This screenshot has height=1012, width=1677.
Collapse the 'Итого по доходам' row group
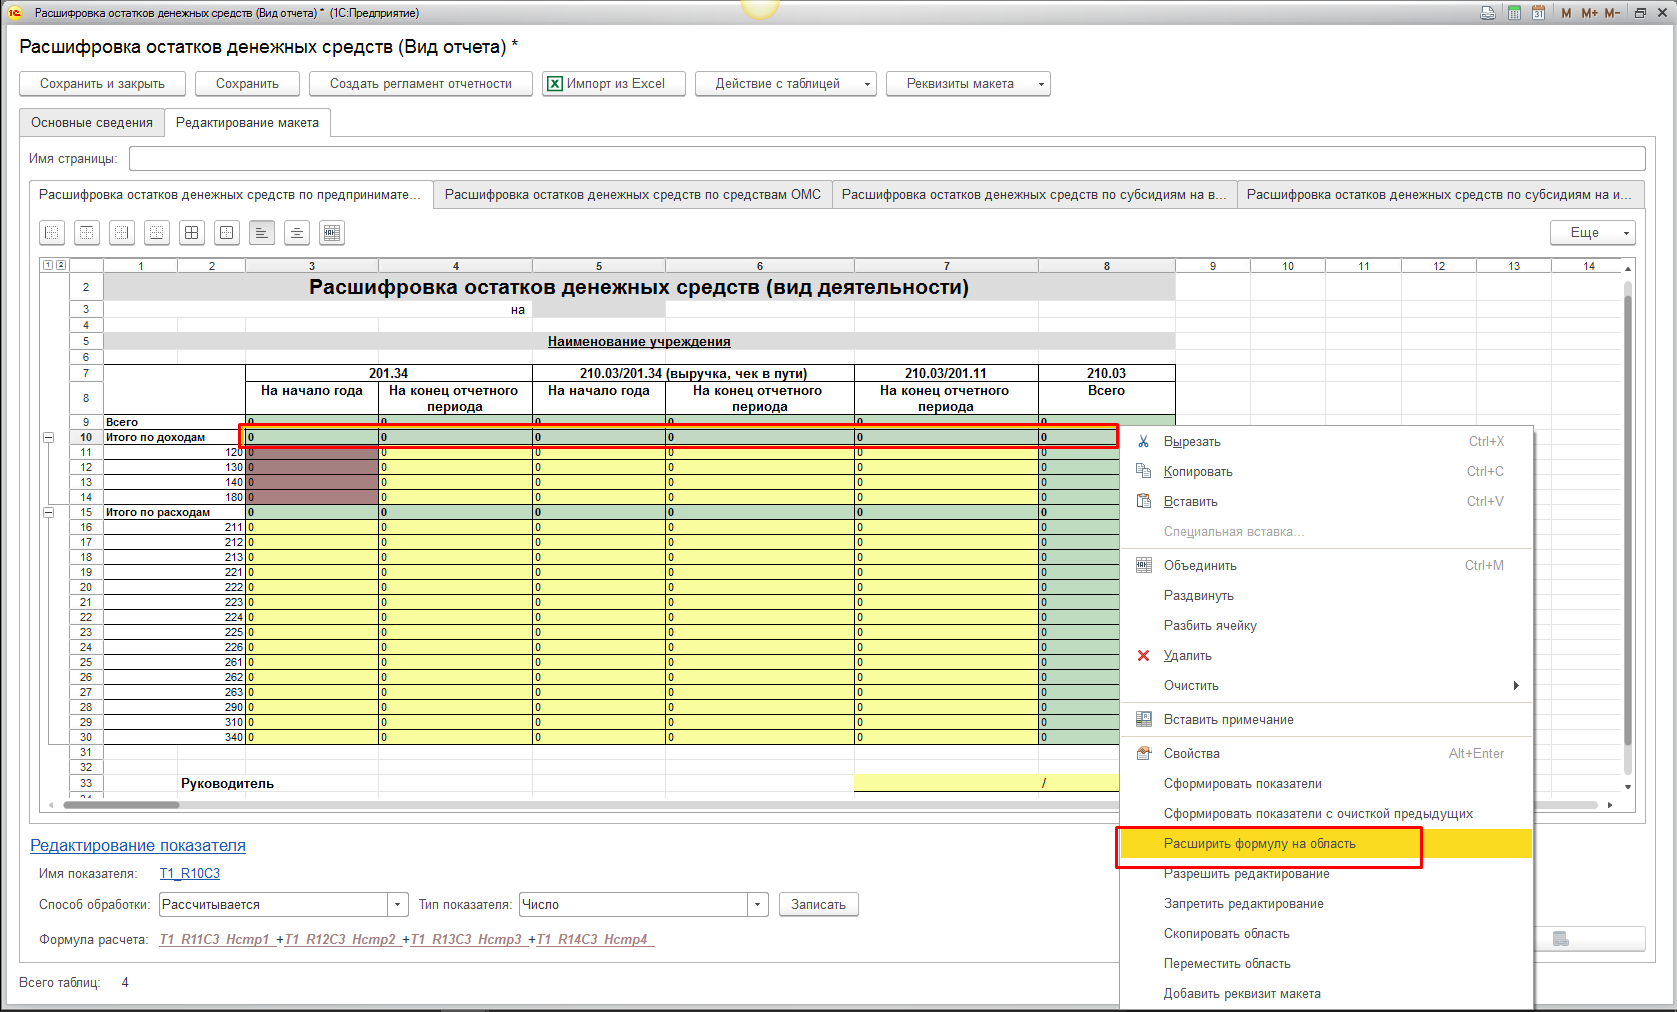[x=48, y=438]
